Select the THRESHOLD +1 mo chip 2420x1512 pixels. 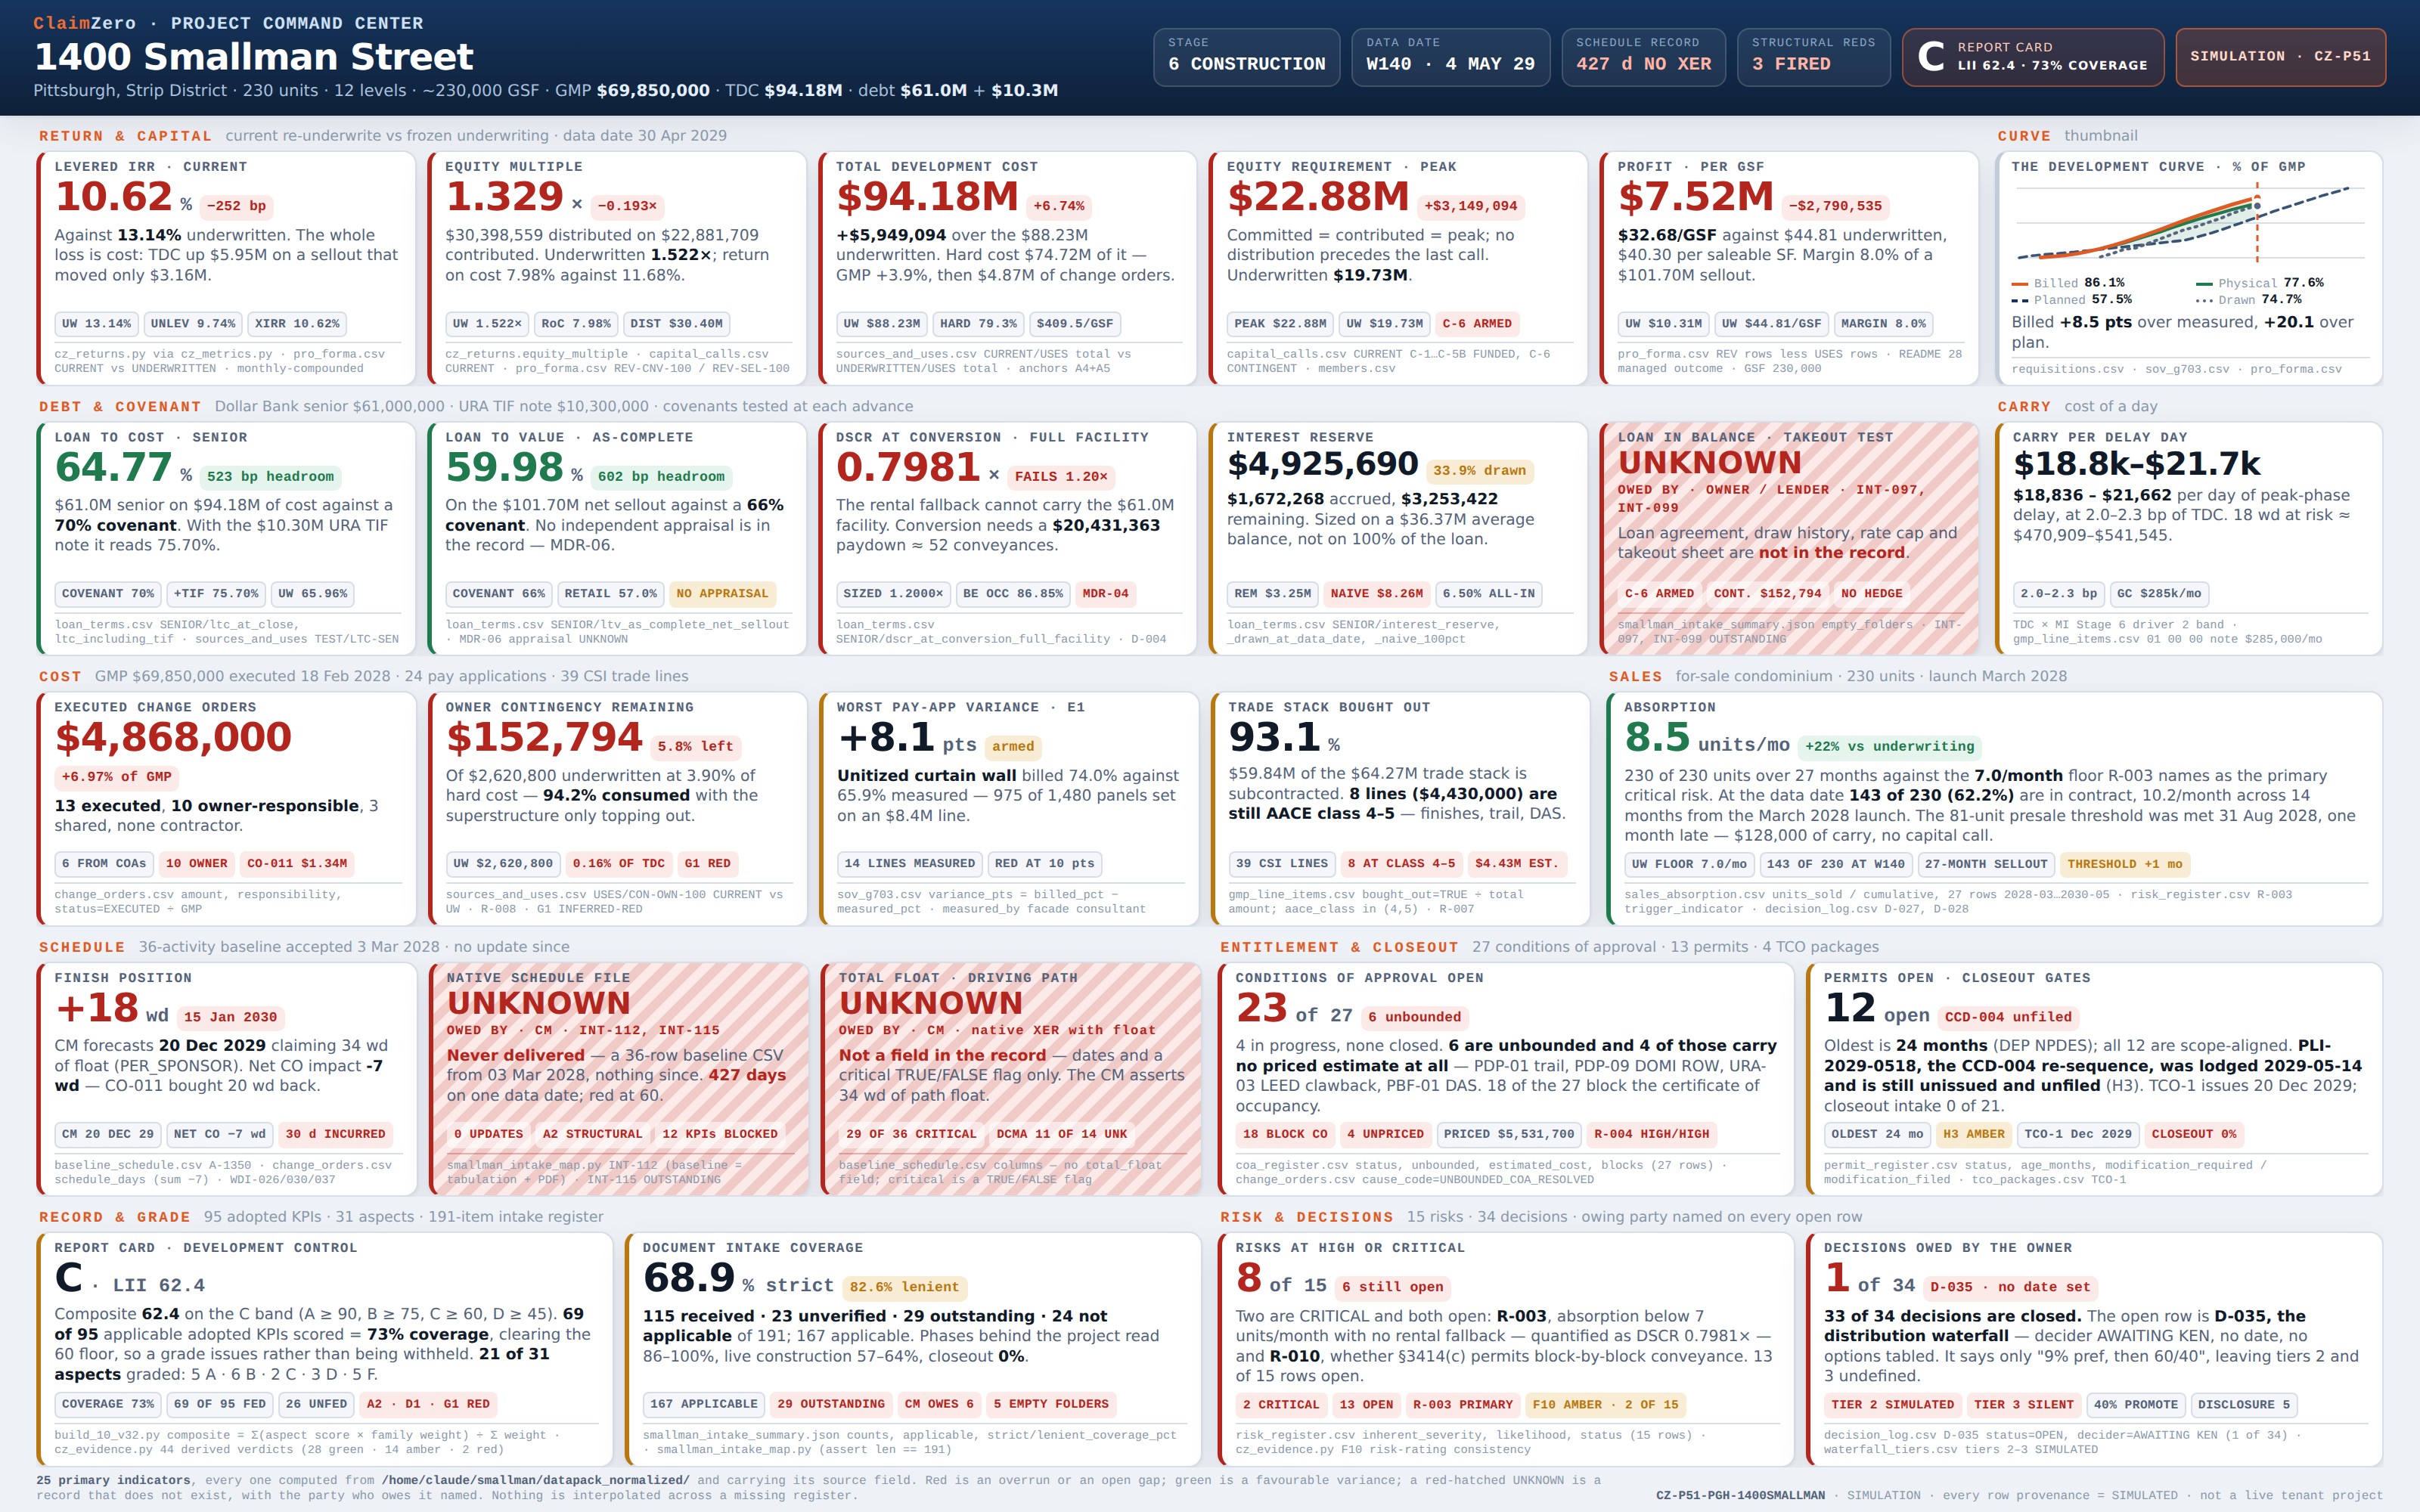tap(2124, 864)
